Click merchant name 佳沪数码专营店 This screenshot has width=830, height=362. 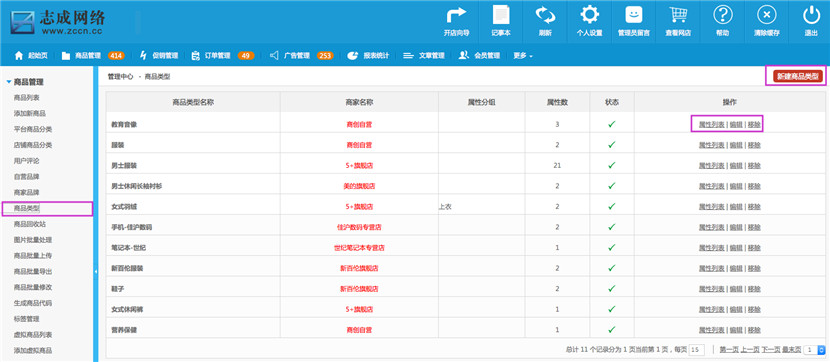pos(359,227)
